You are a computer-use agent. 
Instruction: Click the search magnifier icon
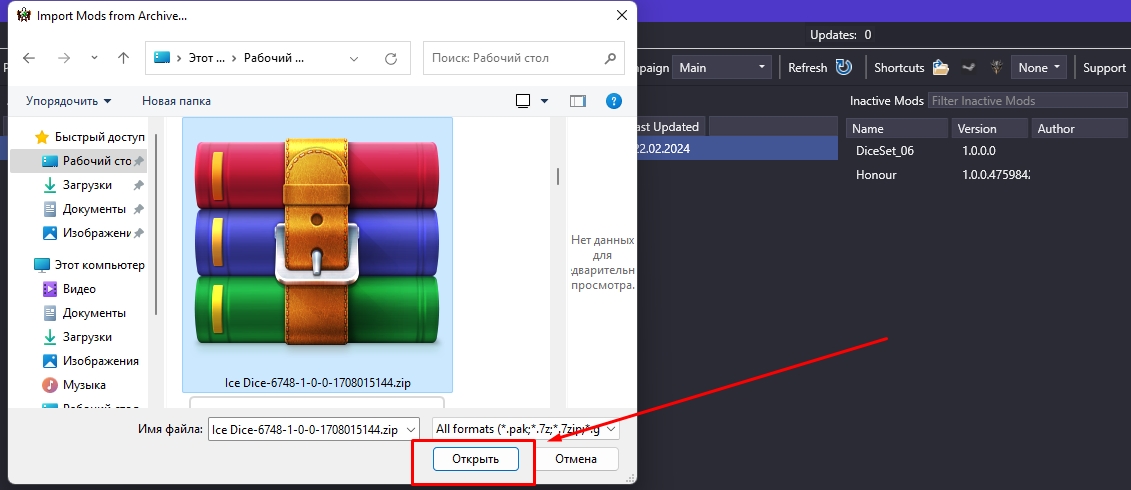coord(610,58)
